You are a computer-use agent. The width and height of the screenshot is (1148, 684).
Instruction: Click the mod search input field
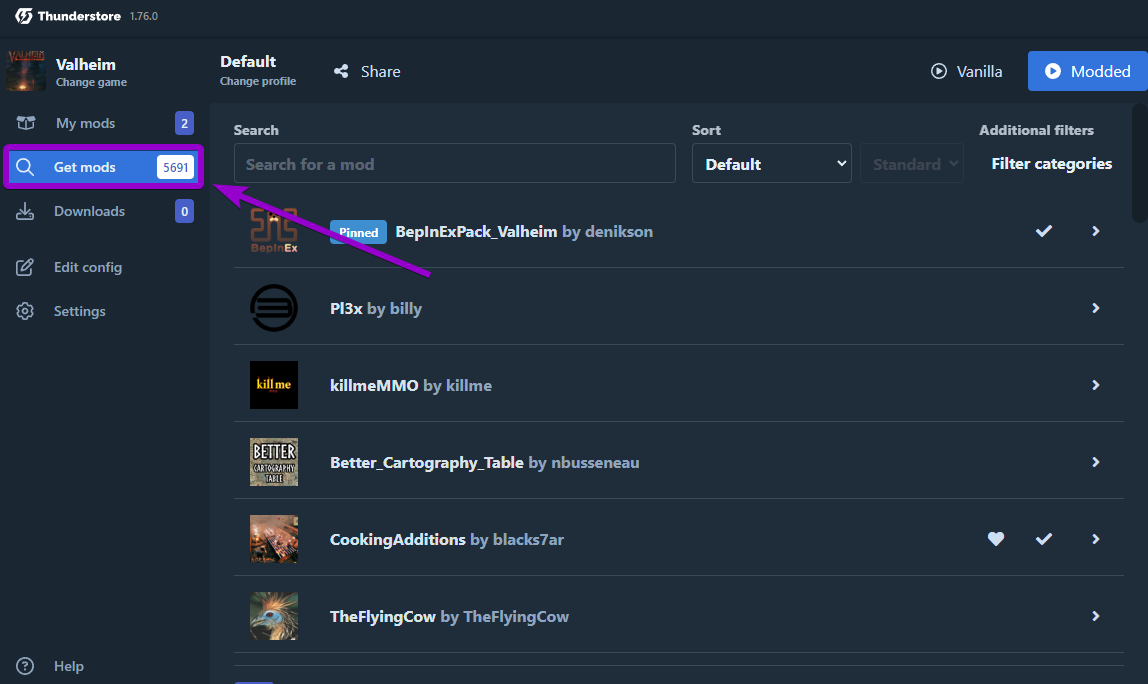(454, 163)
